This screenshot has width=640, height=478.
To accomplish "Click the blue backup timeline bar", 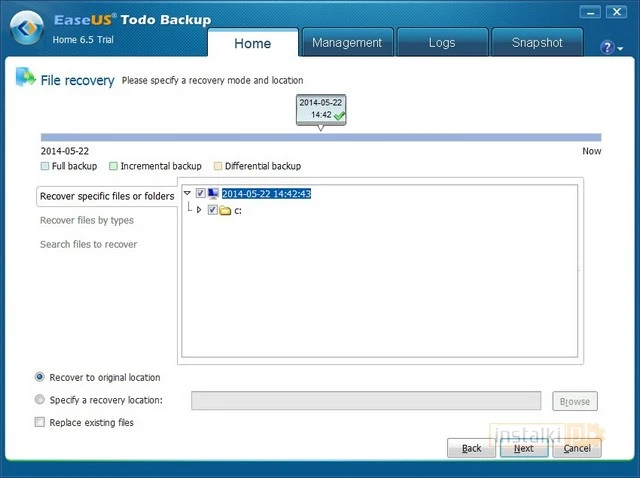I will pyautogui.click(x=321, y=138).
